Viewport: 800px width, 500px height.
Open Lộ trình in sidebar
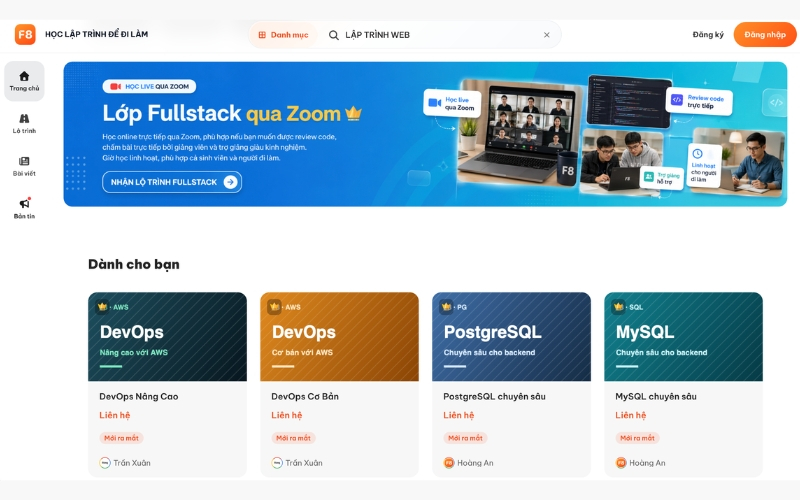[24, 124]
